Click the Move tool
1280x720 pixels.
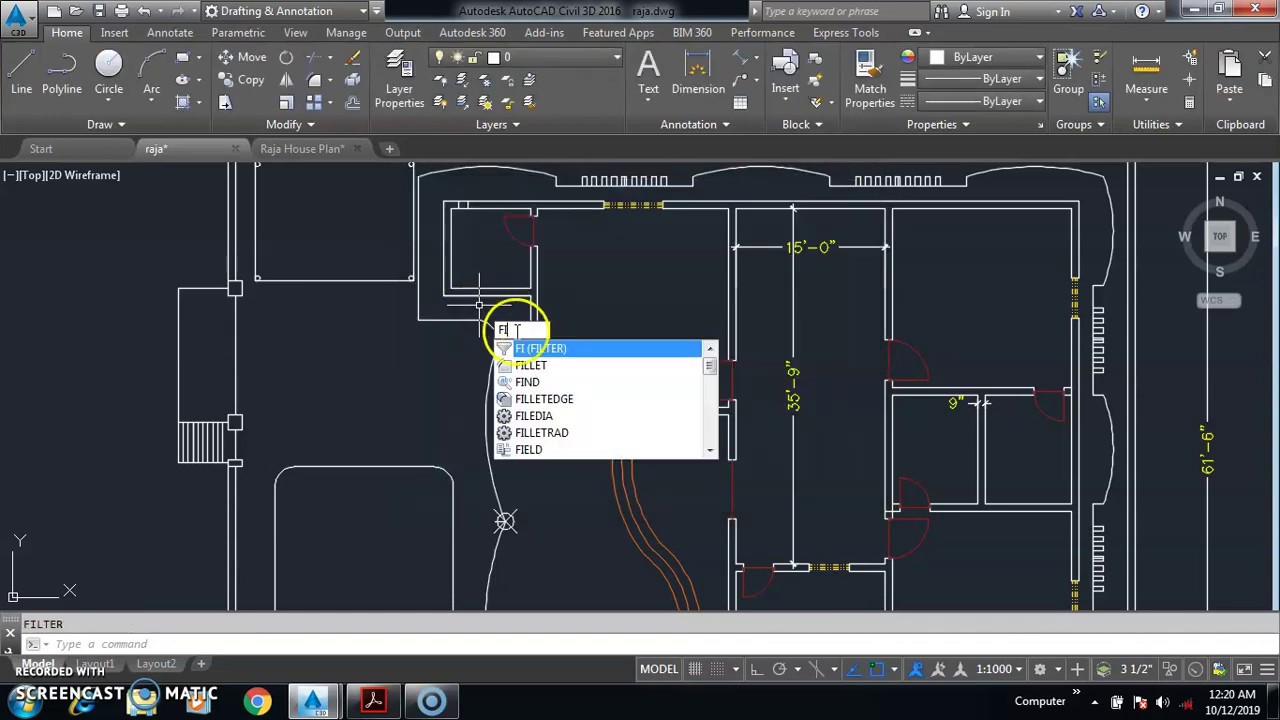tap(242, 57)
